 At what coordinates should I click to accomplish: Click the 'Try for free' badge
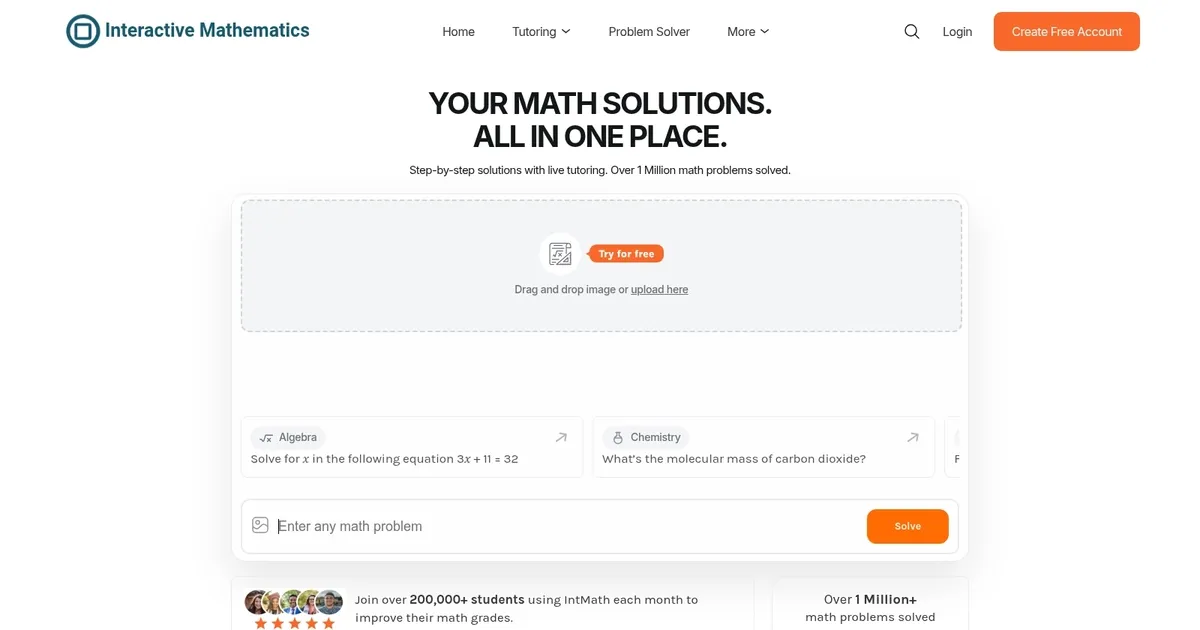tap(626, 254)
